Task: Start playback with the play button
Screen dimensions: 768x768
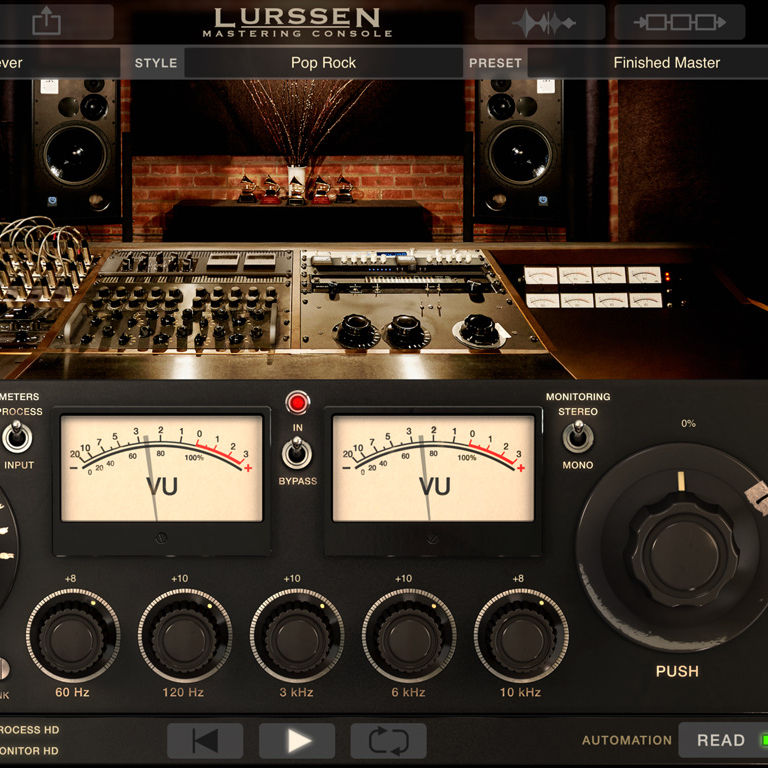Action: [x=297, y=741]
